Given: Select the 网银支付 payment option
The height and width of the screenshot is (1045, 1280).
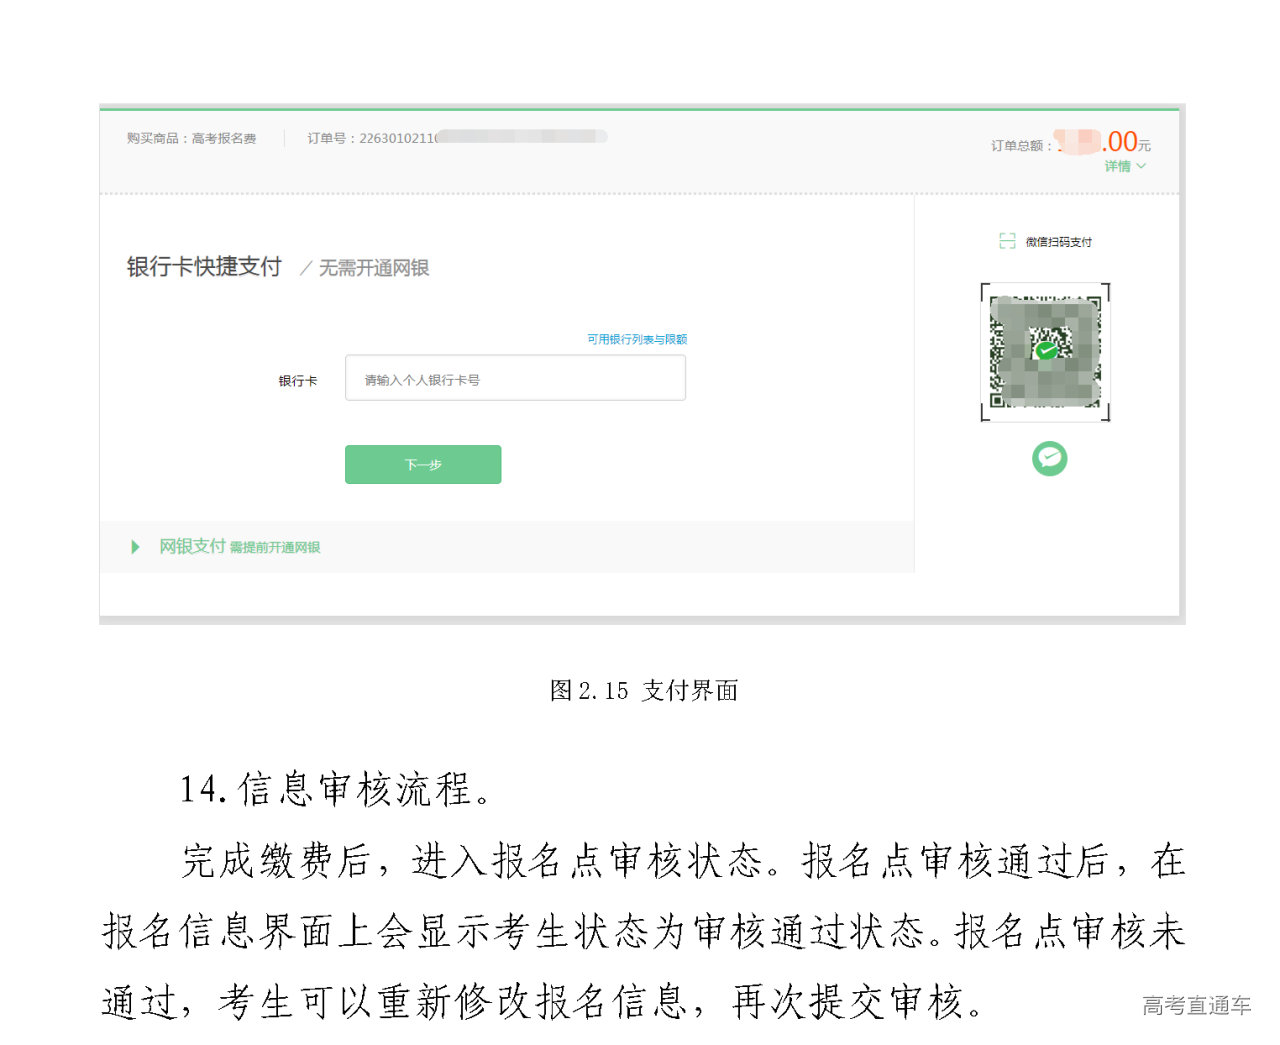Looking at the screenshot, I should [x=192, y=546].
